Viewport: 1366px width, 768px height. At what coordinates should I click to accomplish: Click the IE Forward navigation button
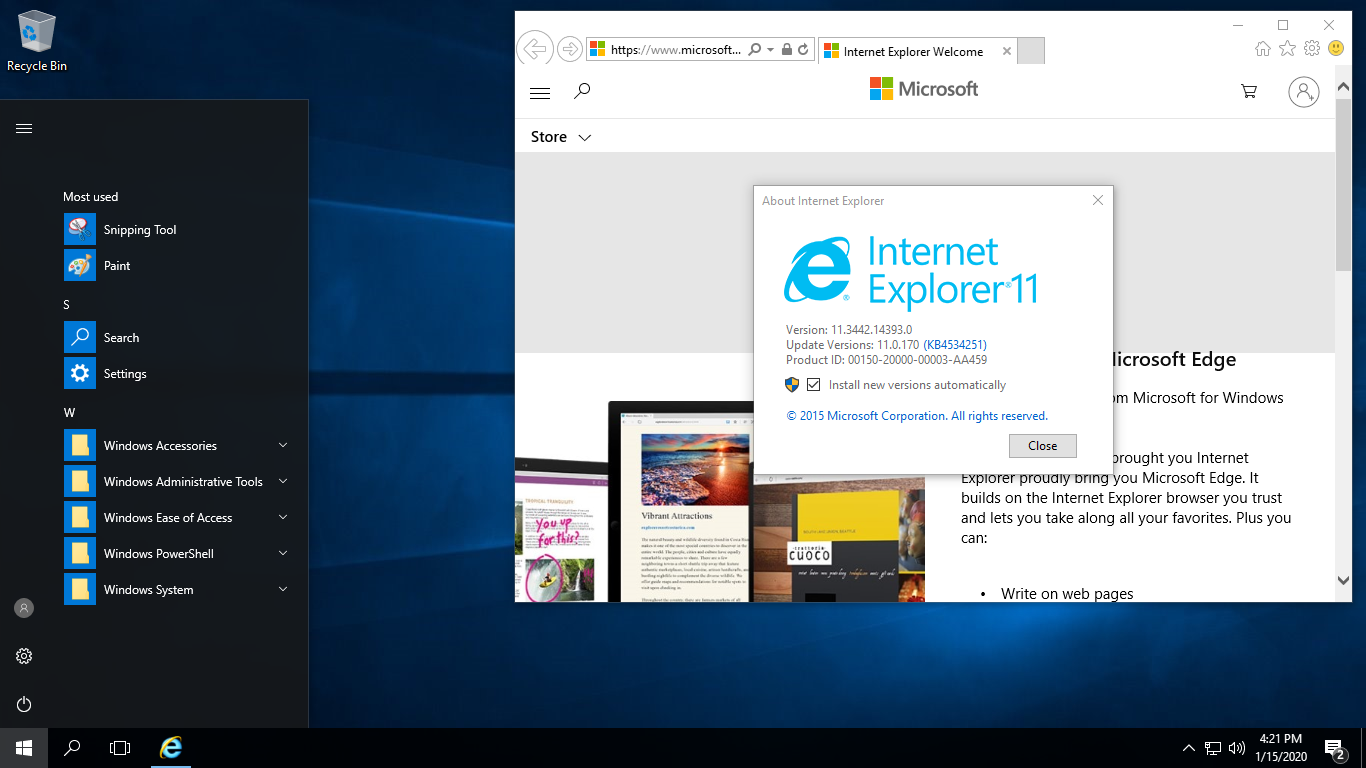click(569, 48)
